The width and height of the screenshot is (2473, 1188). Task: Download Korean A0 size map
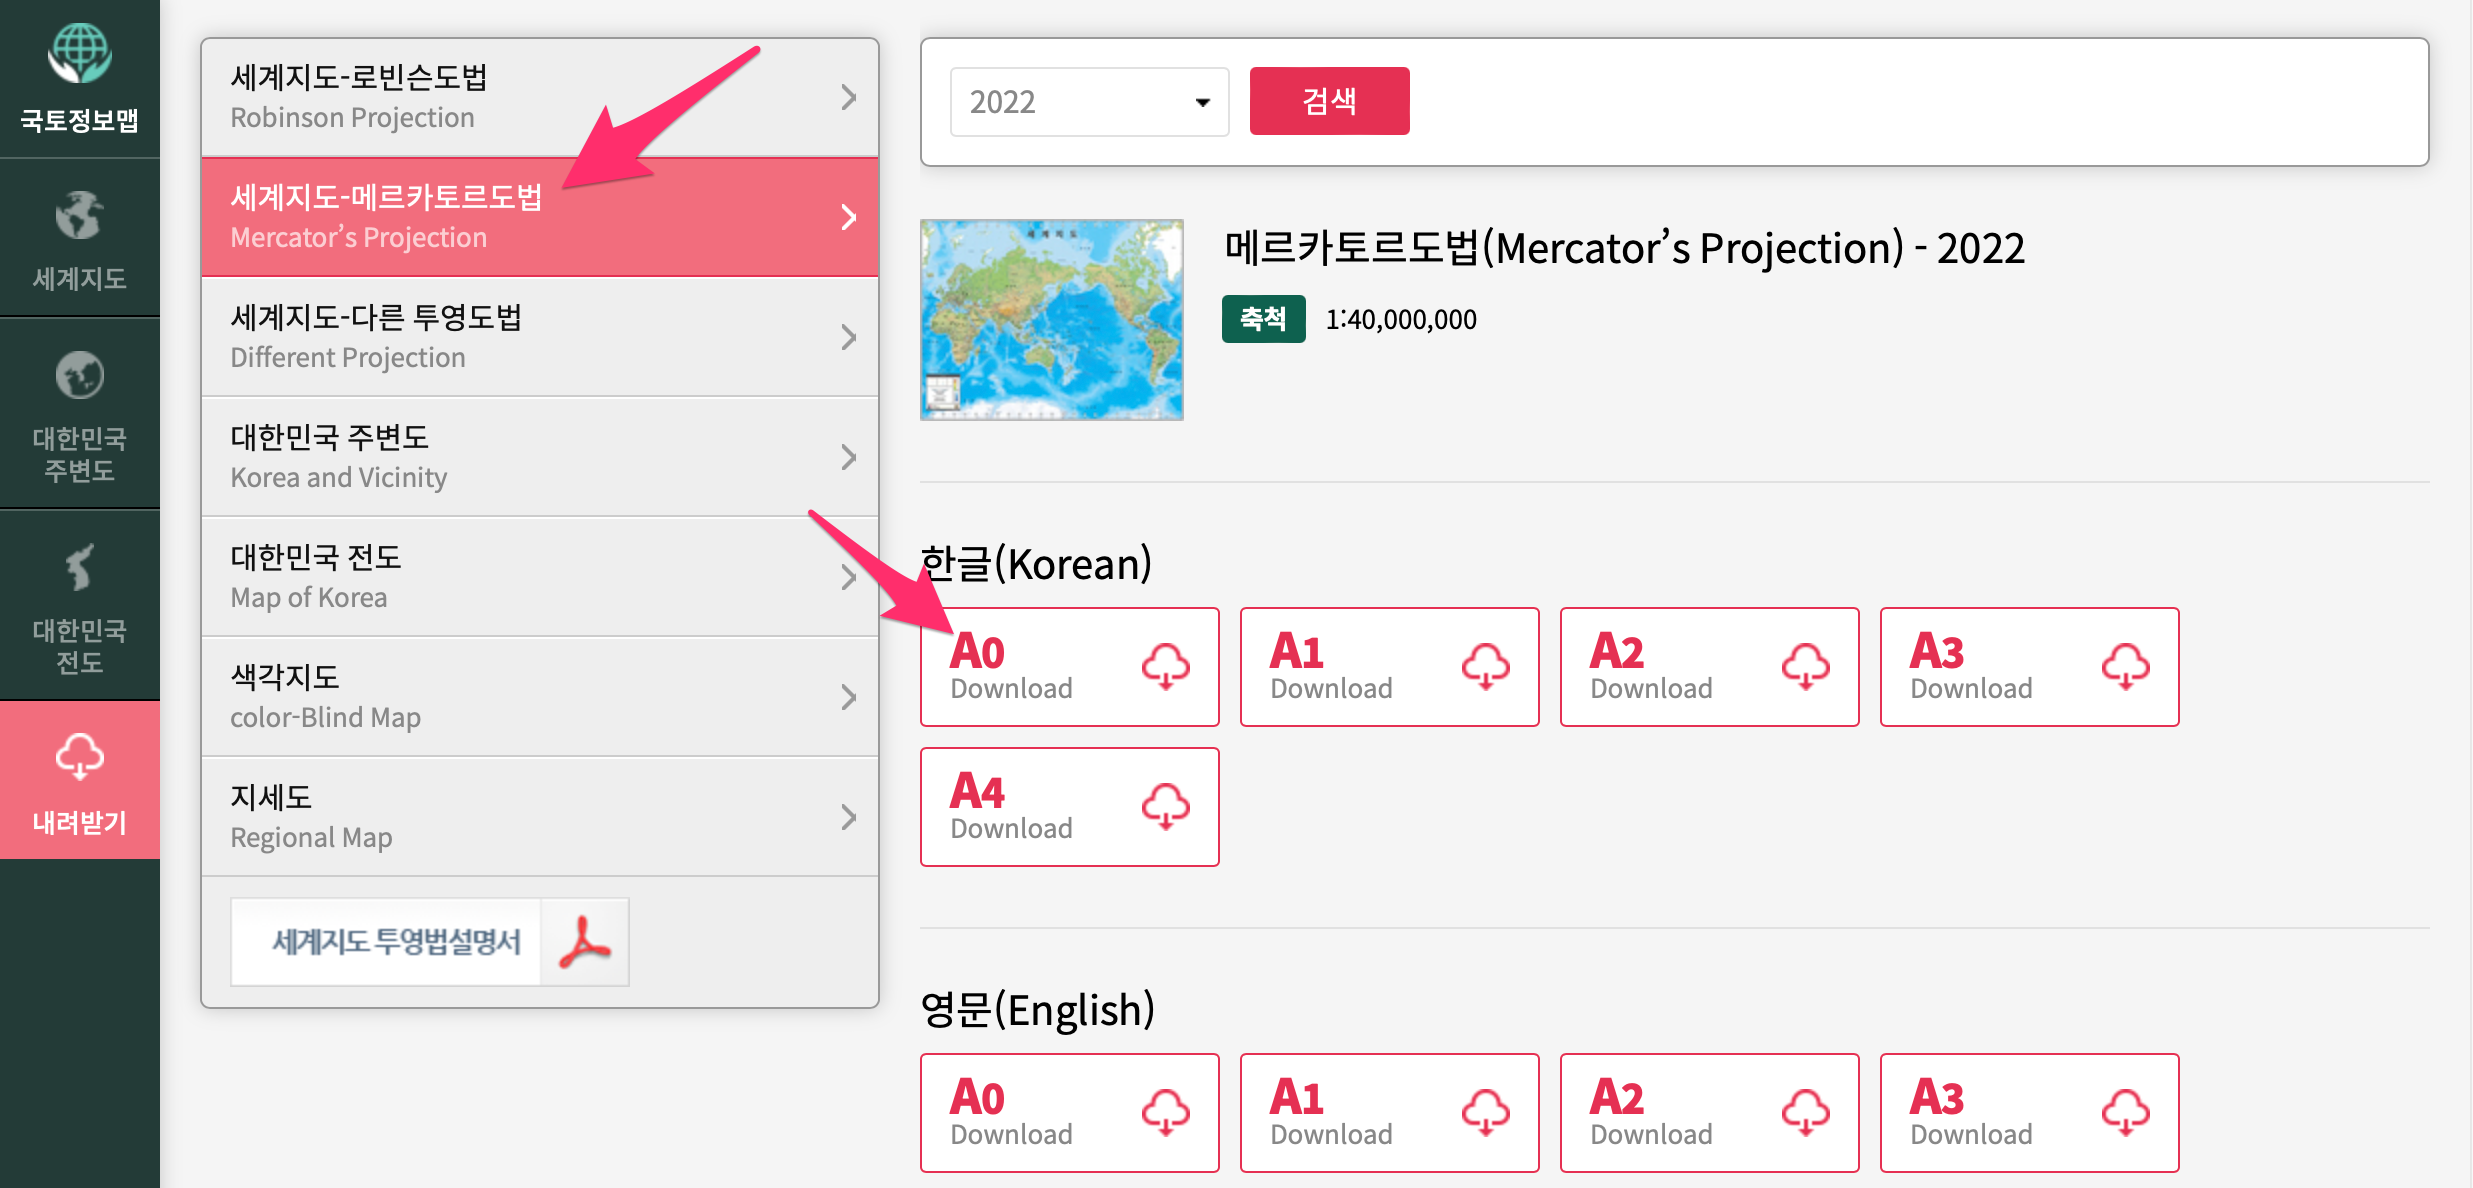point(1069,667)
